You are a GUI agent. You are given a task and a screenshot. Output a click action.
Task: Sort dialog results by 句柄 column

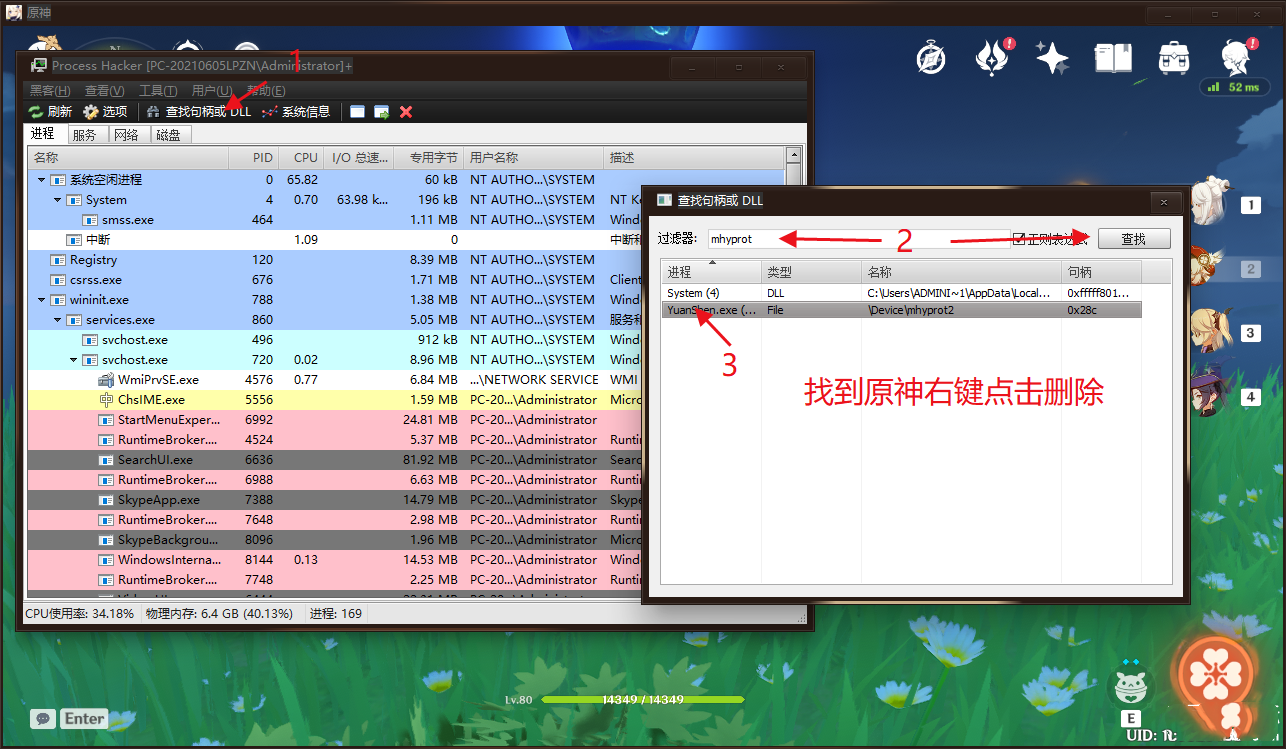(x=1101, y=272)
